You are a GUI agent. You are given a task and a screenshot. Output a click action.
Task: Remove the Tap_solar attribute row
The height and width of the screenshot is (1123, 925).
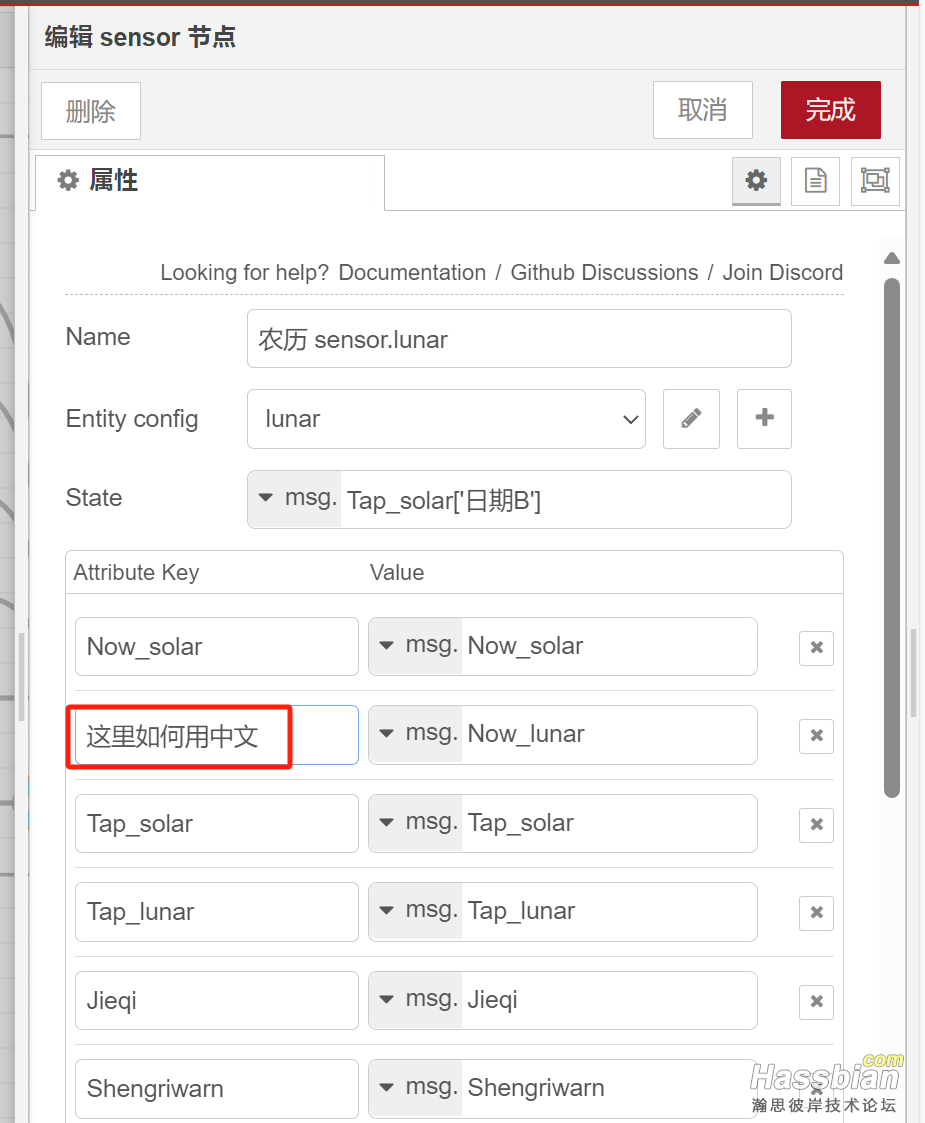[816, 824]
